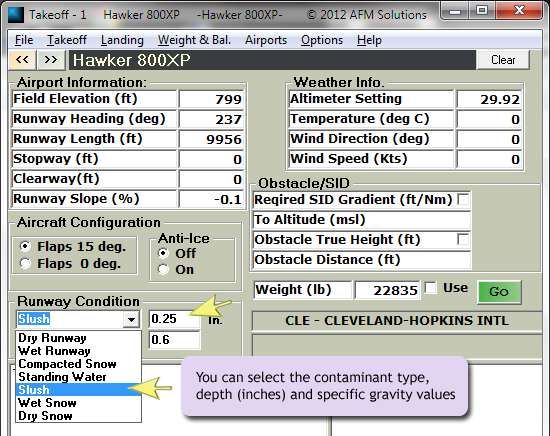Click Obstacle Distance (ft) field
550x436 pixels.
pos(361,260)
